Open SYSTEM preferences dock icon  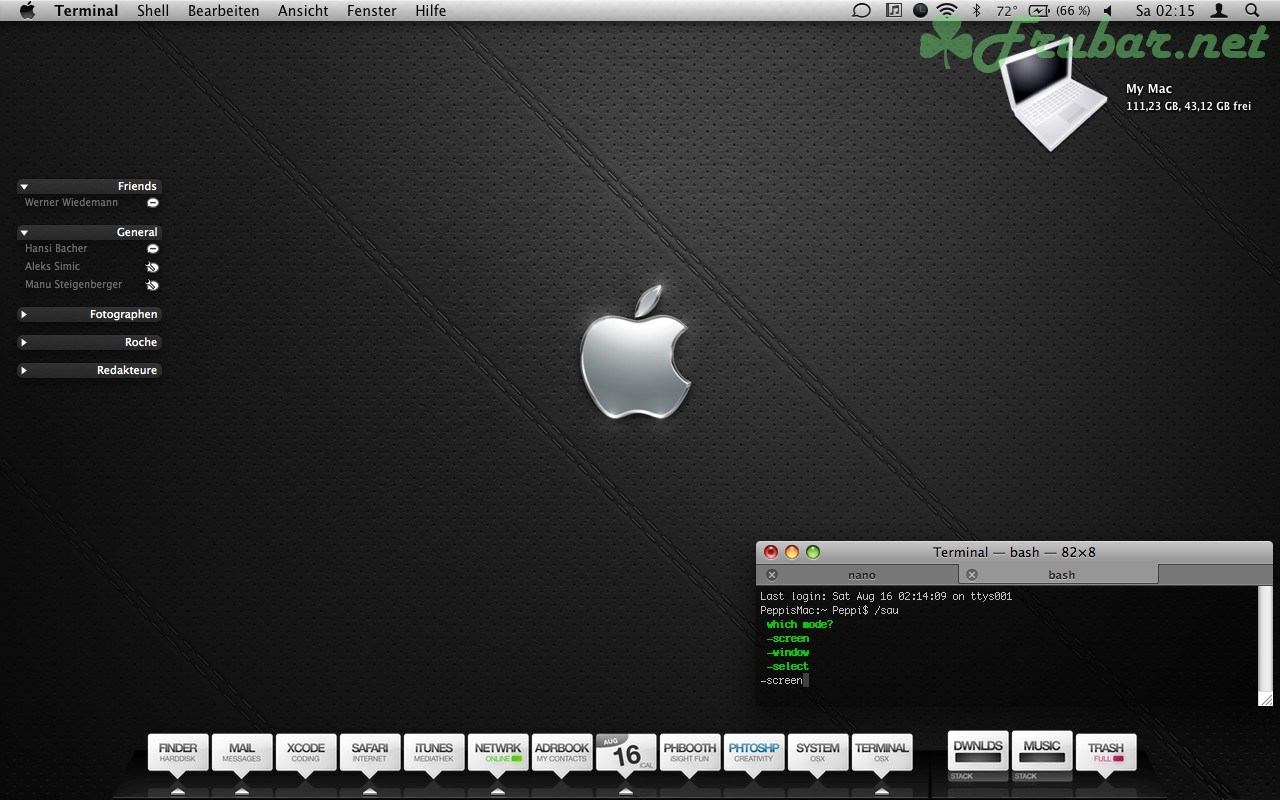[818, 753]
